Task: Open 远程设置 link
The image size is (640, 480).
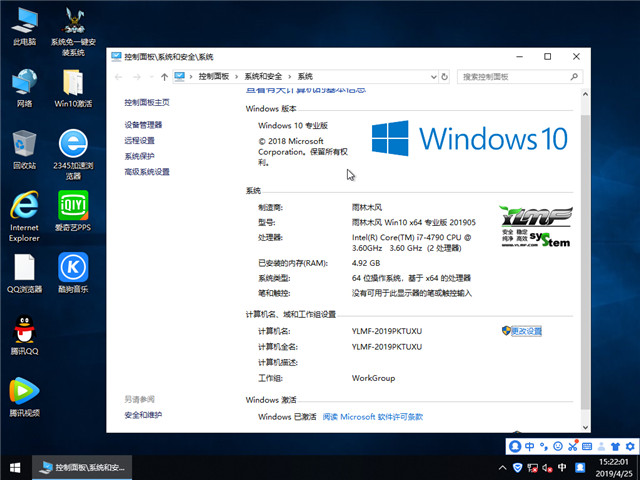Action: pyautogui.click(x=140, y=140)
